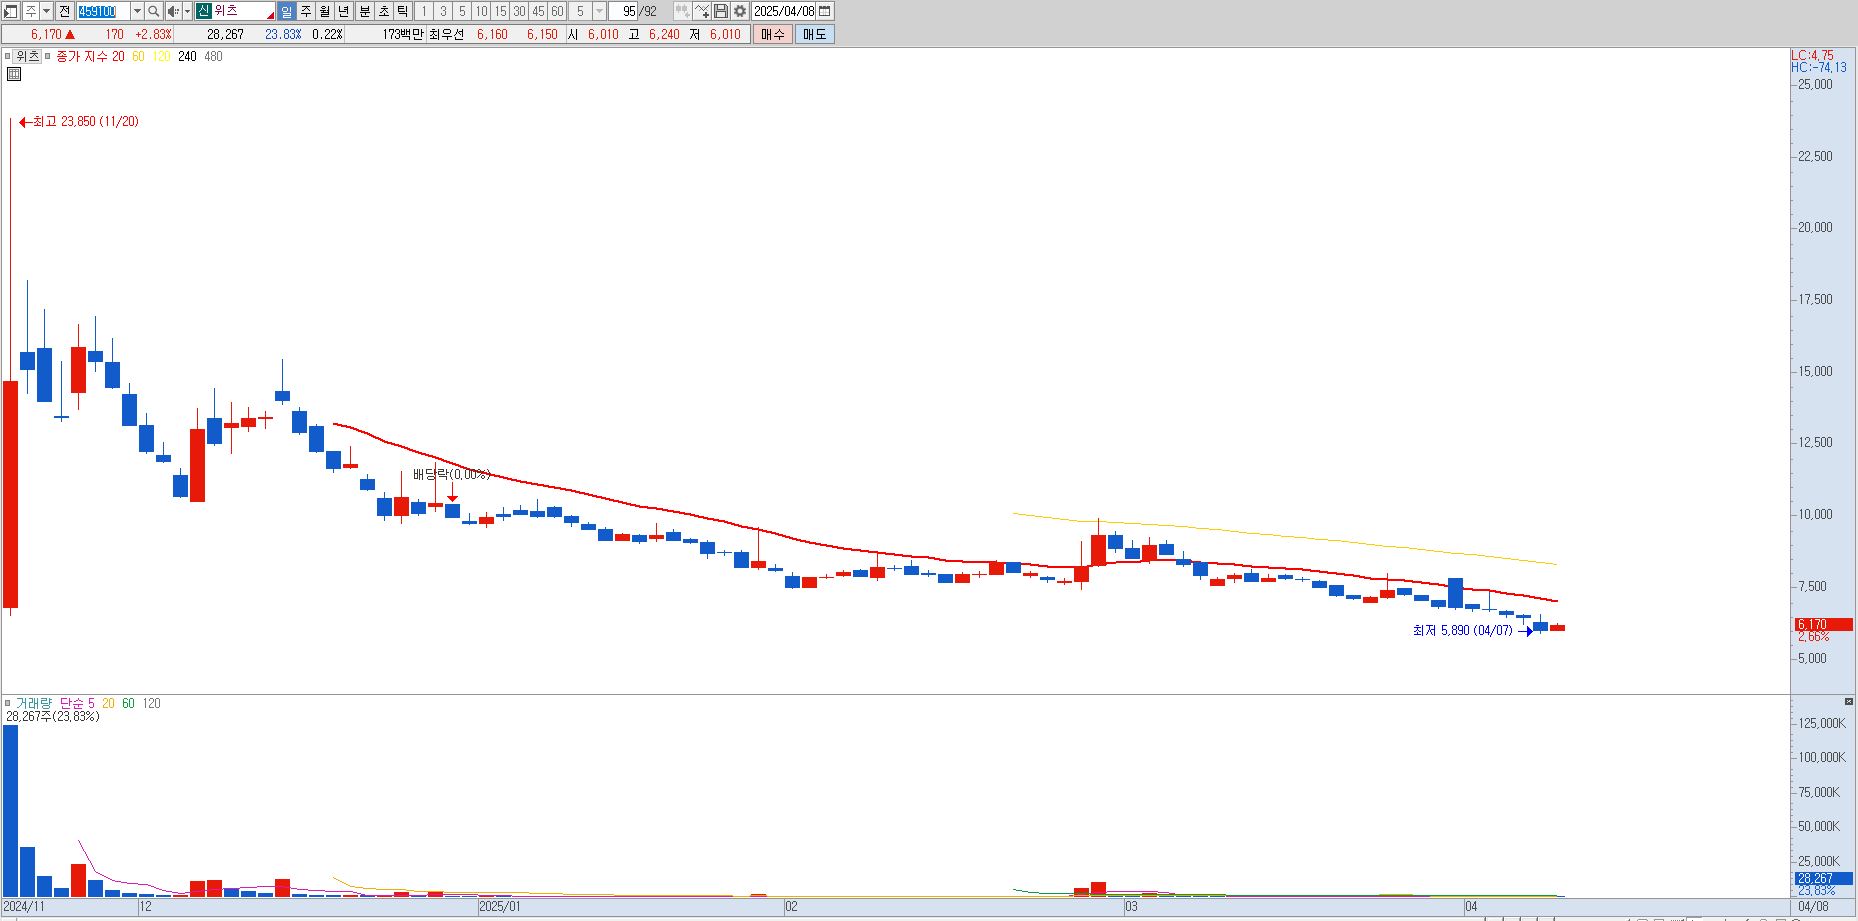Click the add candle chart icon
This screenshot has width=1858, height=921.
coord(682,11)
